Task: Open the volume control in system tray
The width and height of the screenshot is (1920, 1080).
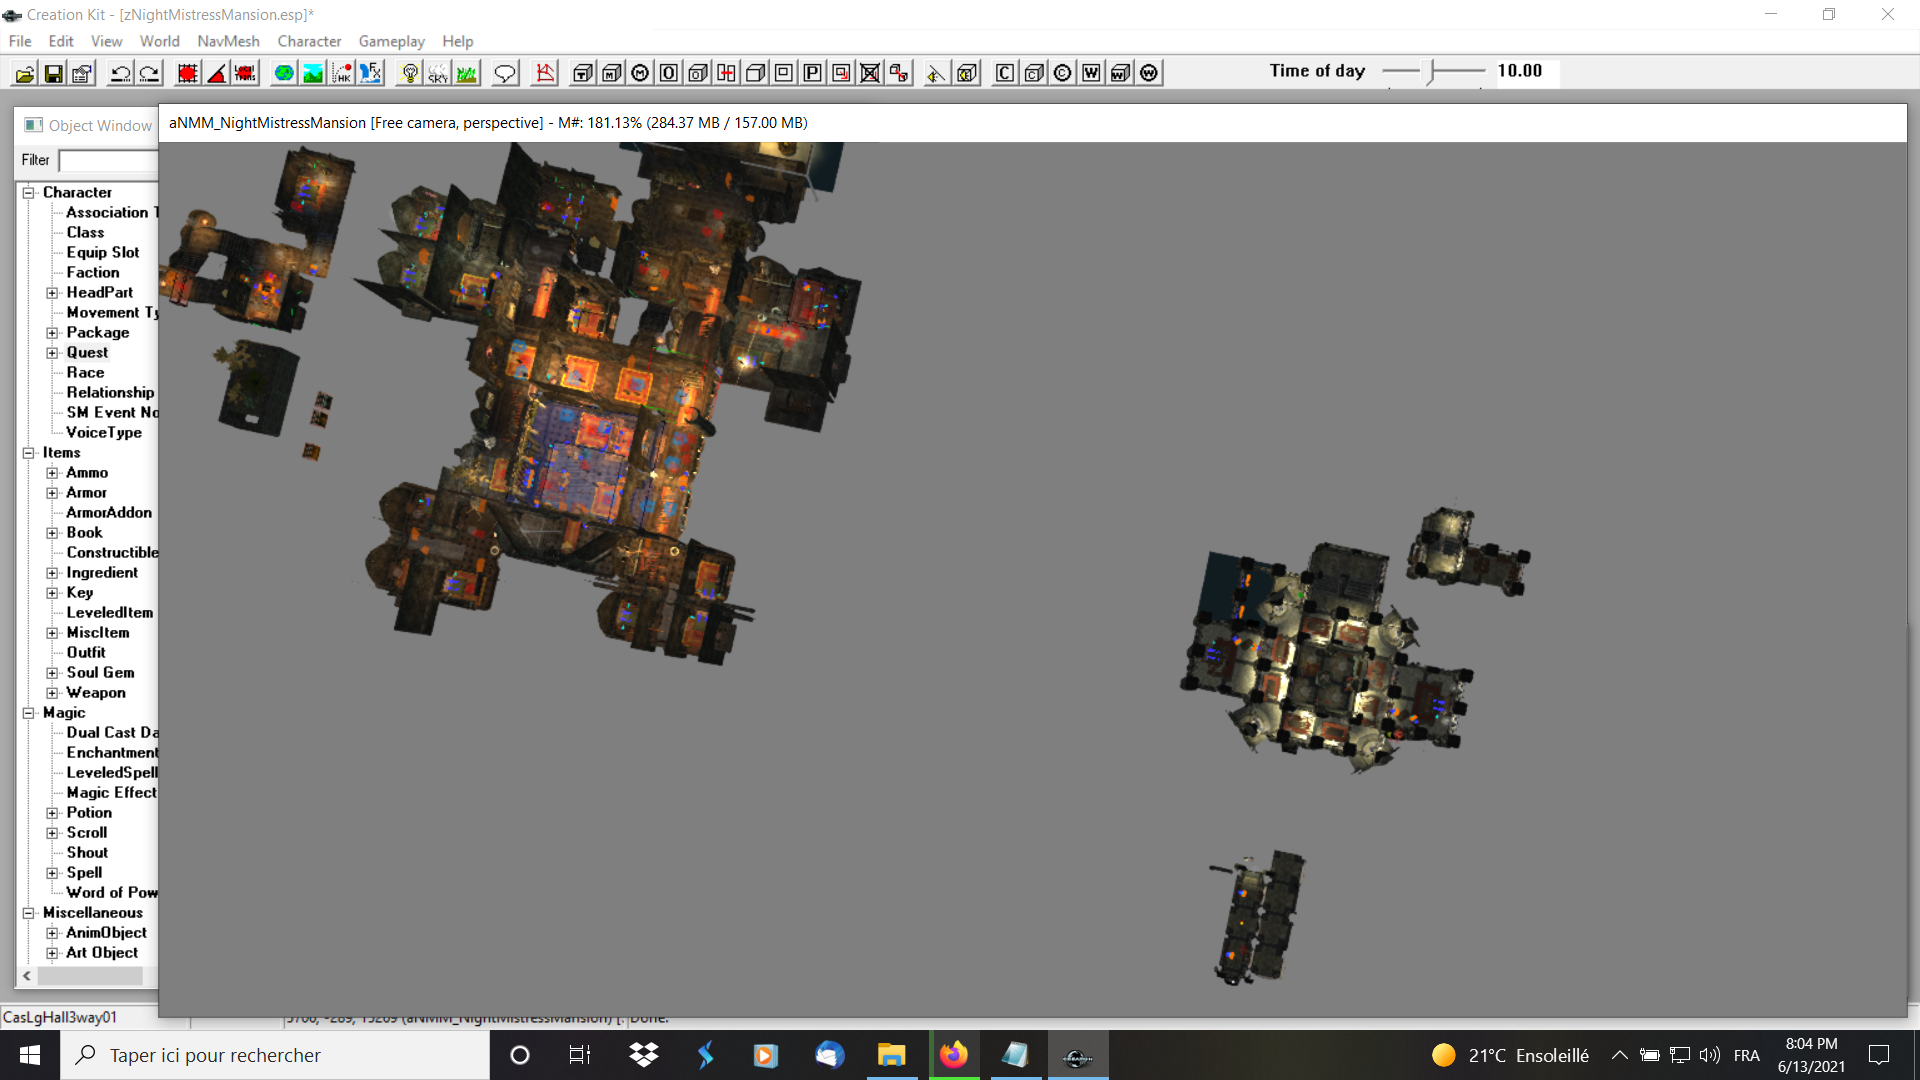Action: (x=1710, y=1055)
